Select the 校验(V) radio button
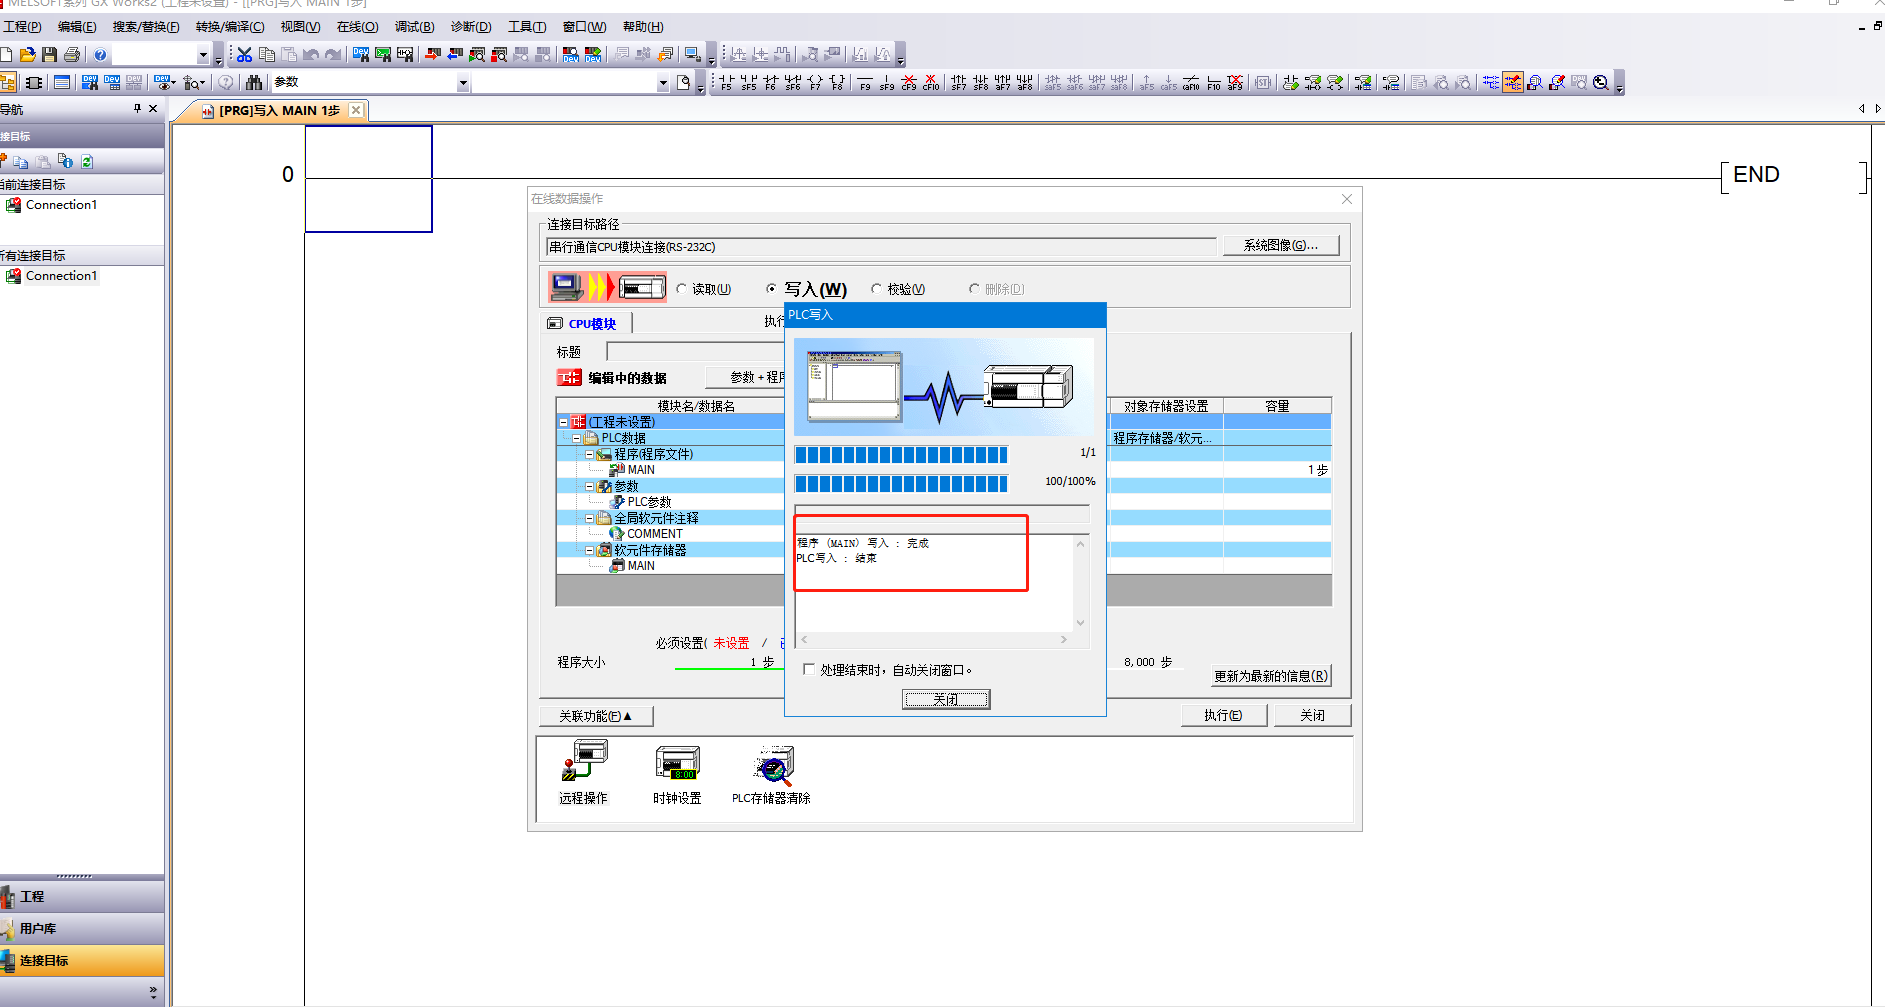 click(x=876, y=289)
